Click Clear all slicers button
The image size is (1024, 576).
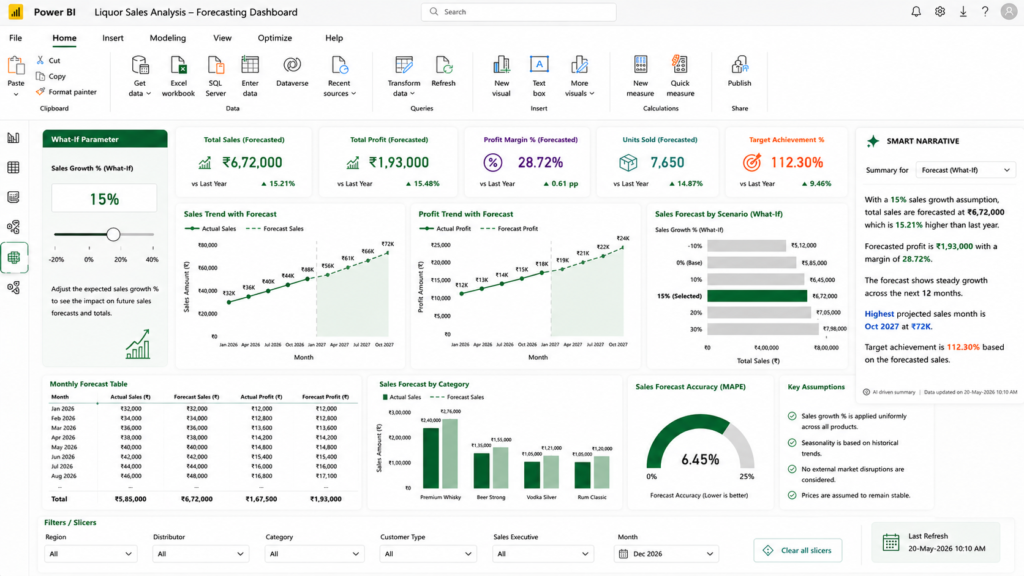point(797,551)
